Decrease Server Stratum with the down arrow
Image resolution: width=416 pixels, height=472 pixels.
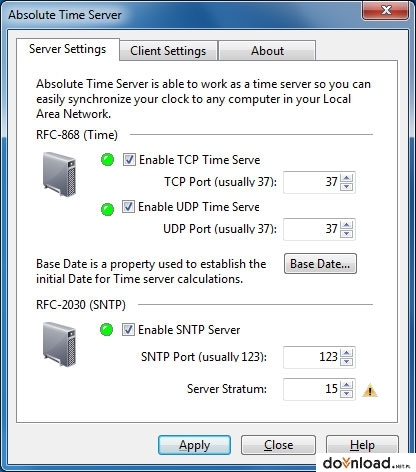[x=347, y=394]
